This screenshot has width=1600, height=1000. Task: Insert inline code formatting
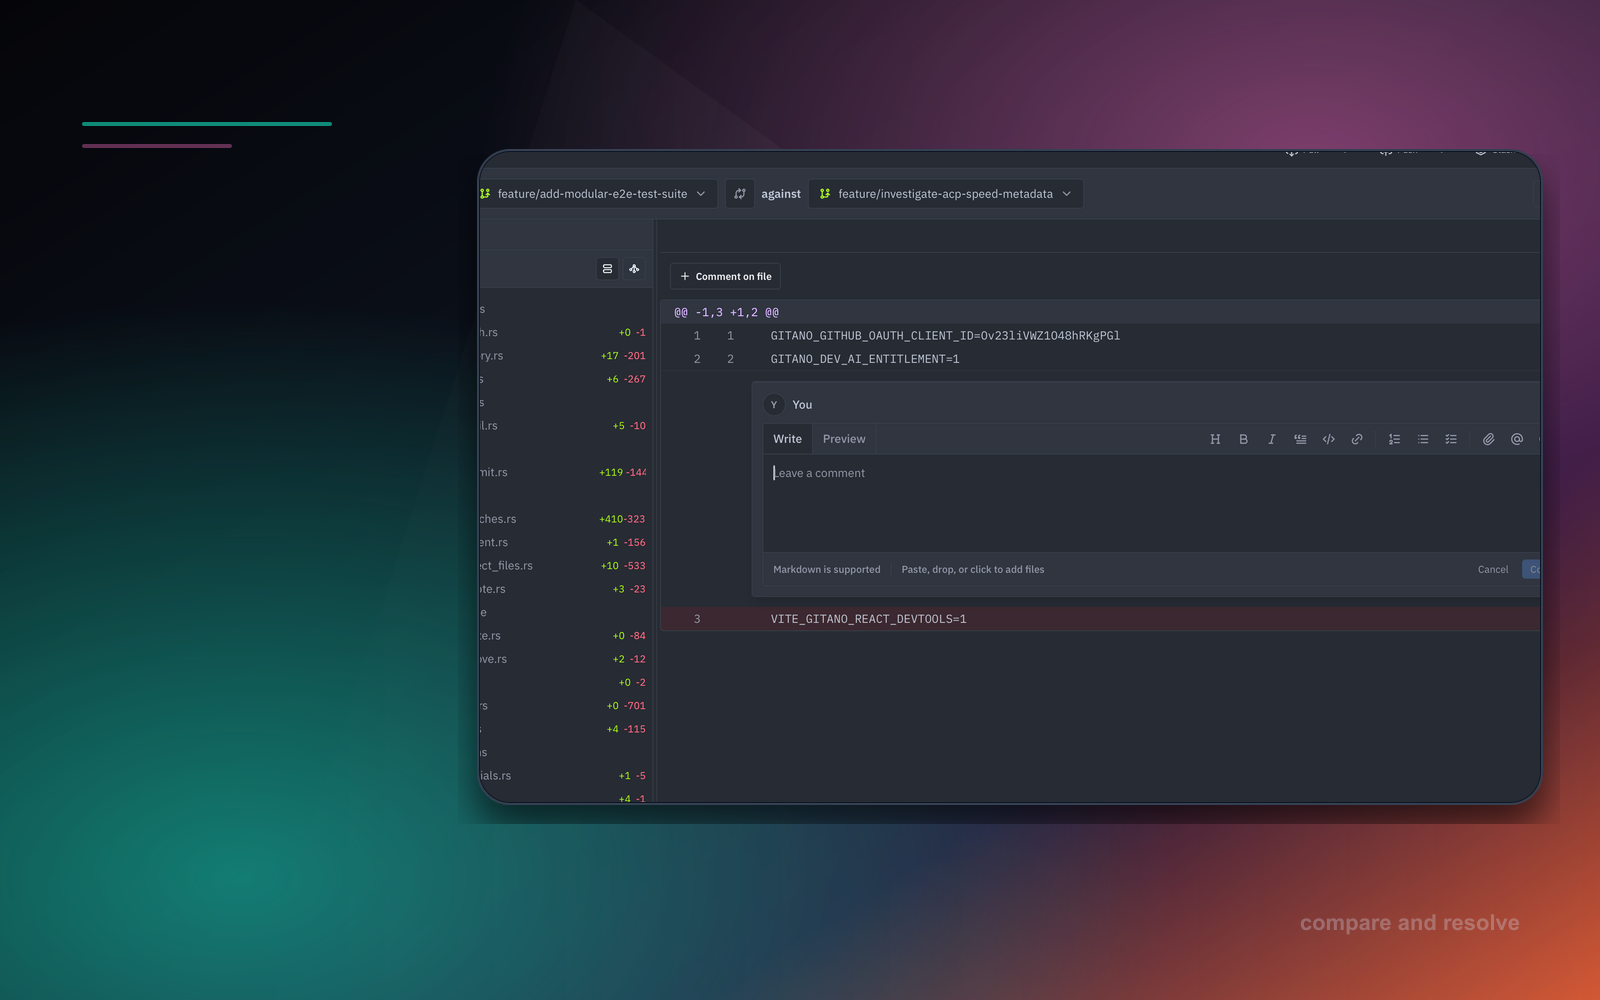click(x=1328, y=439)
